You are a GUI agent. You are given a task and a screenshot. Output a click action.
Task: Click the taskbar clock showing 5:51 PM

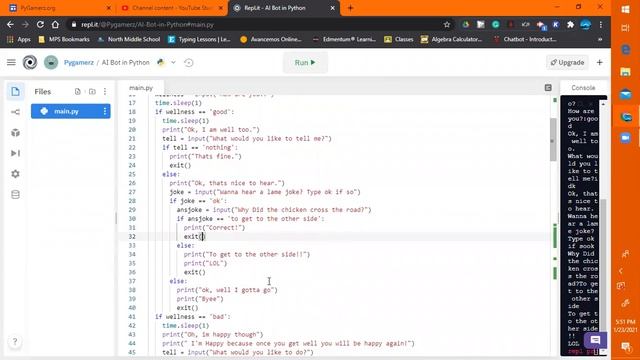pos(625,325)
